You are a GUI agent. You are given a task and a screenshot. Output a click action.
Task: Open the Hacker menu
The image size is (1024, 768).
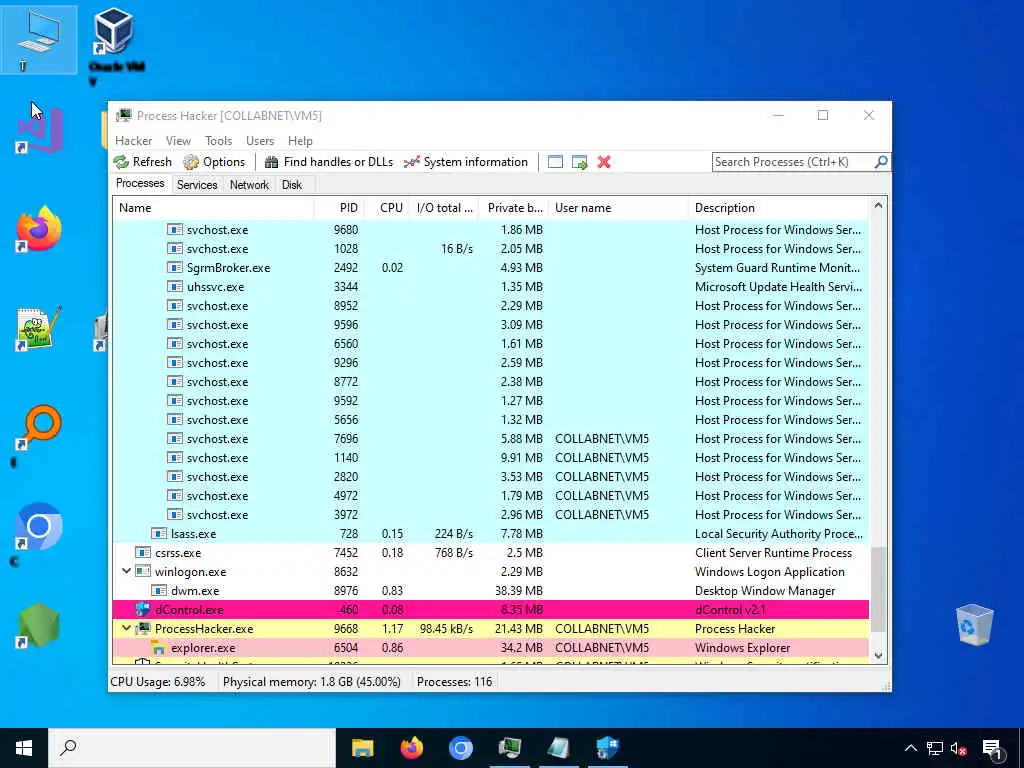tap(133, 141)
